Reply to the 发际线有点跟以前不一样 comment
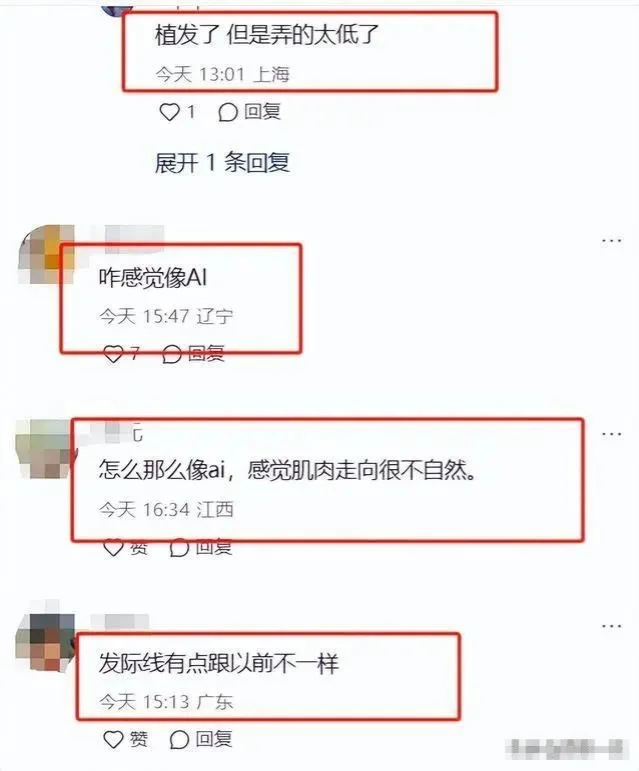This screenshot has width=639, height=771. [201, 739]
